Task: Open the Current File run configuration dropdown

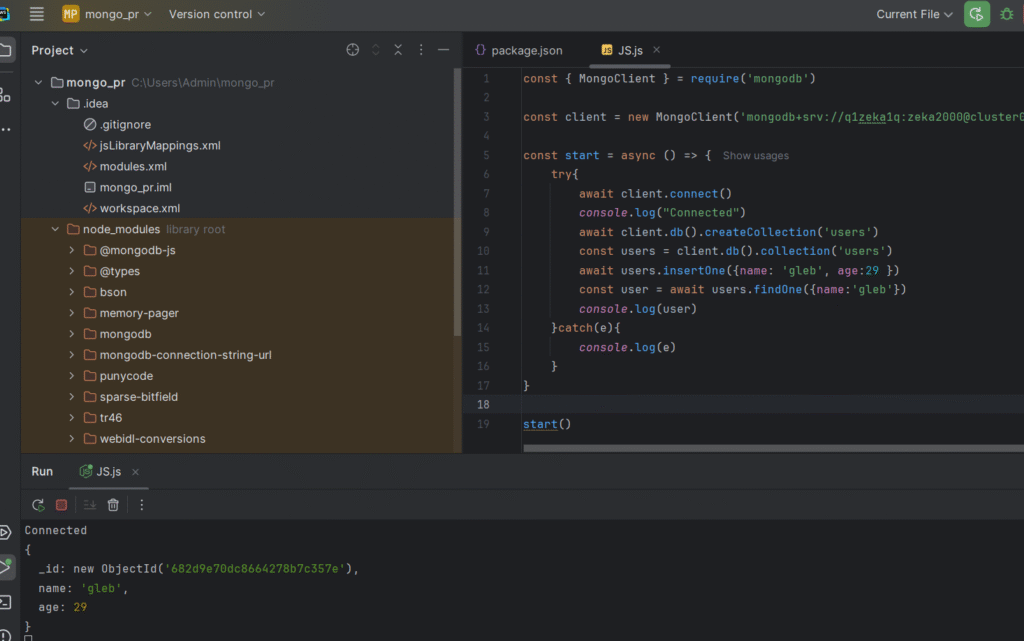Action: tap(914, 14)
